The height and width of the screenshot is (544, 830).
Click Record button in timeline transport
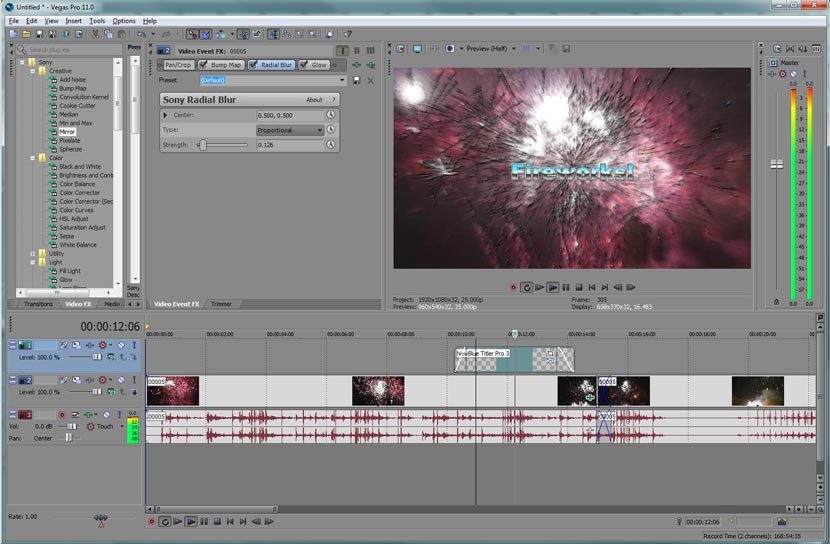point(151,522)
